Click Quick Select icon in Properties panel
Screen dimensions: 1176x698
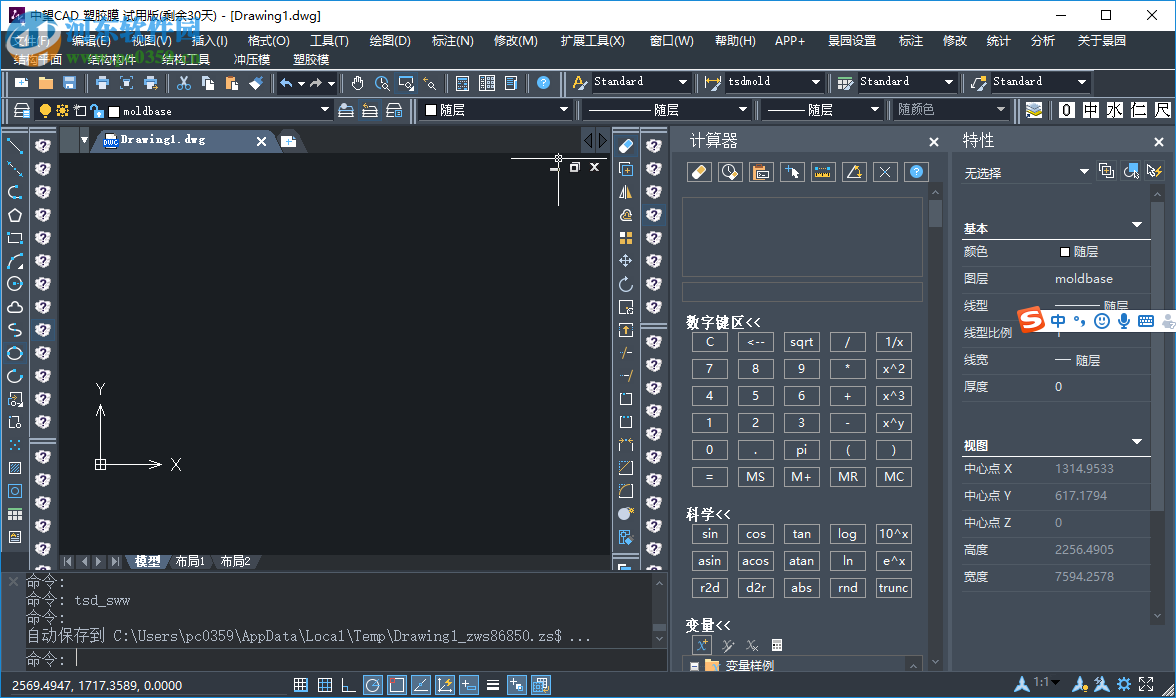pos(1155,171)
